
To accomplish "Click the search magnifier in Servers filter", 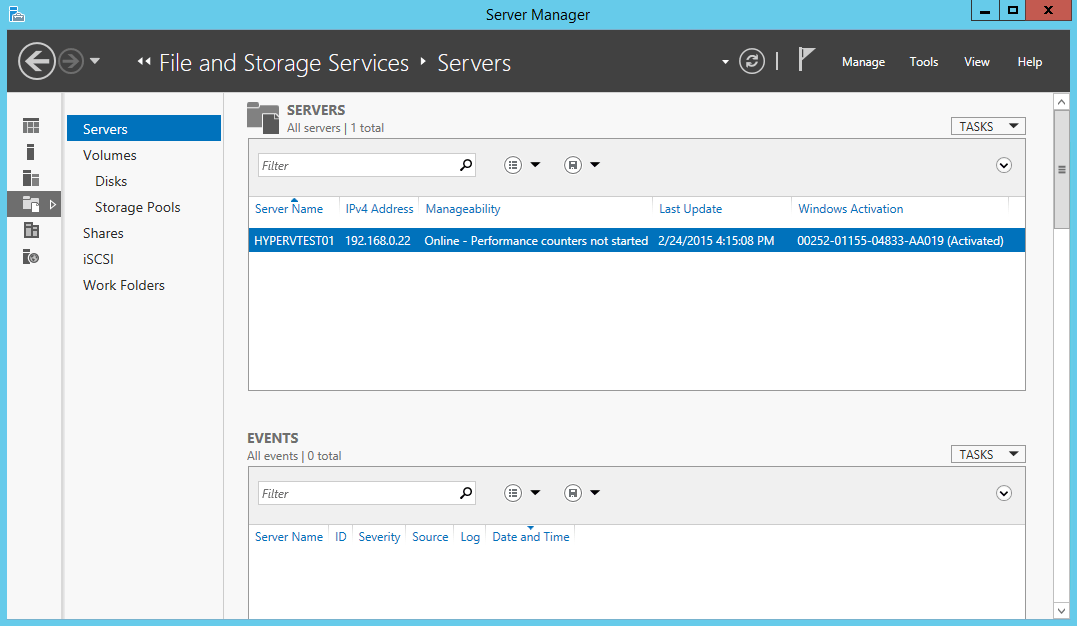I will pyautogui.click(x=466, y=165).
